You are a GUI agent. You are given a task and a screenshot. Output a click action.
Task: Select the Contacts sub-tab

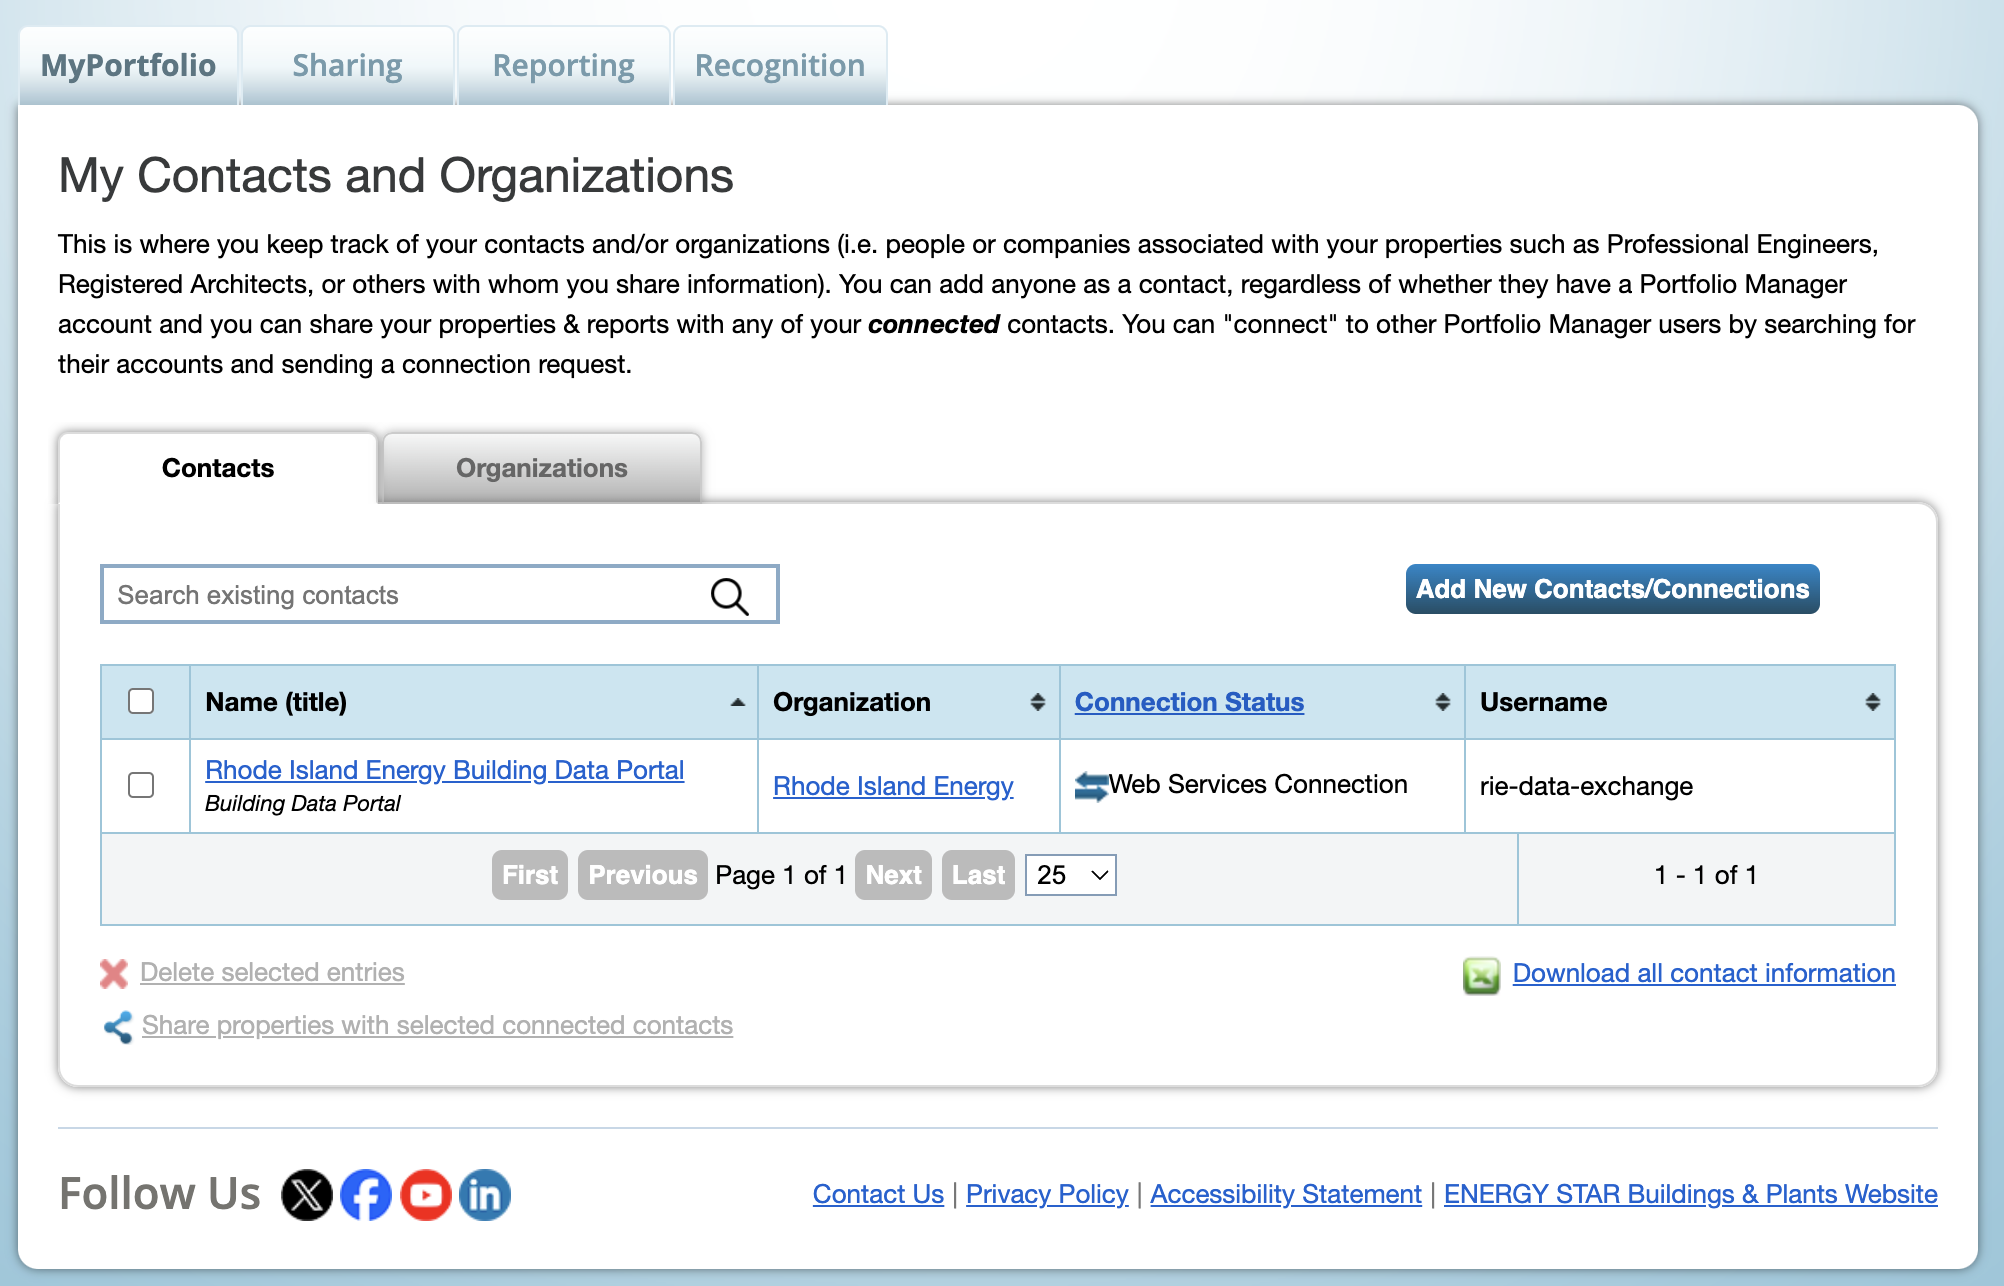tap(218, 468)
